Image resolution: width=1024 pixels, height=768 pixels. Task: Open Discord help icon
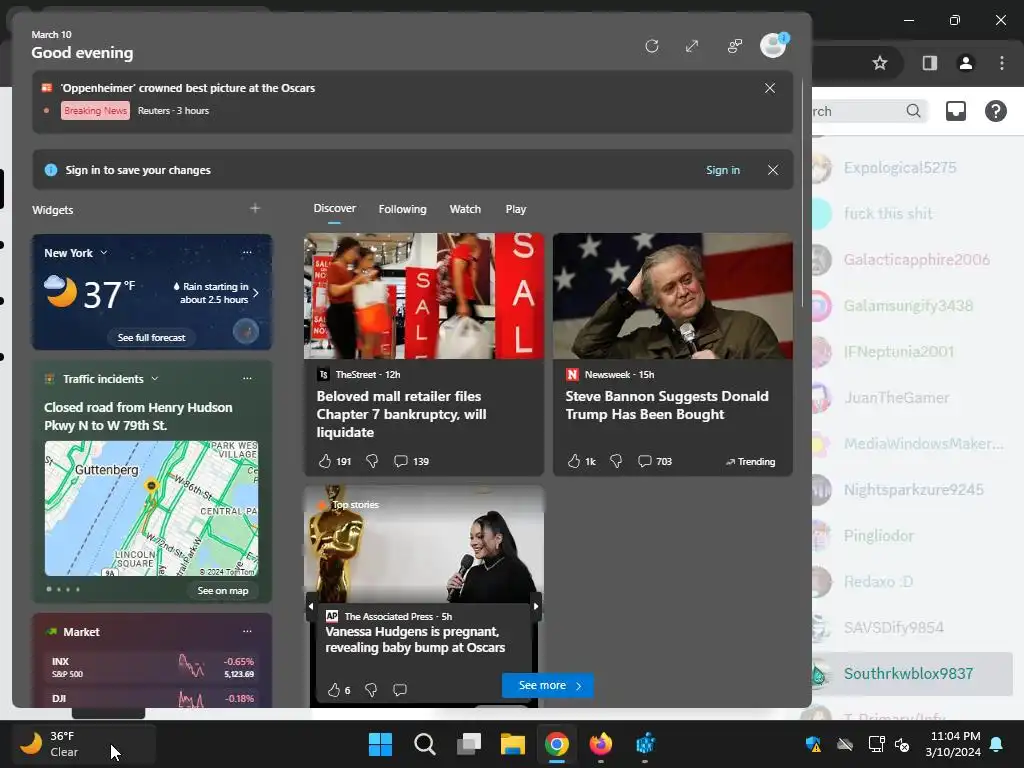995,111
